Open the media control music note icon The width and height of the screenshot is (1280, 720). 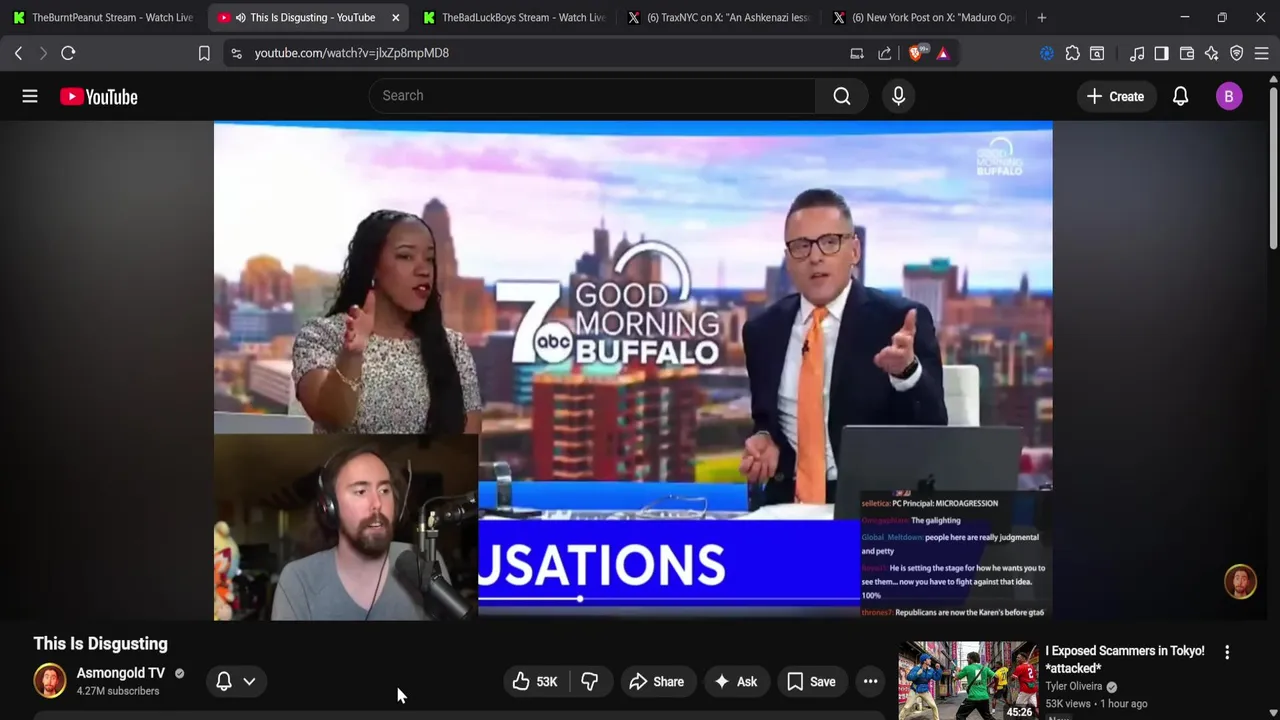tap(1137, 53)
